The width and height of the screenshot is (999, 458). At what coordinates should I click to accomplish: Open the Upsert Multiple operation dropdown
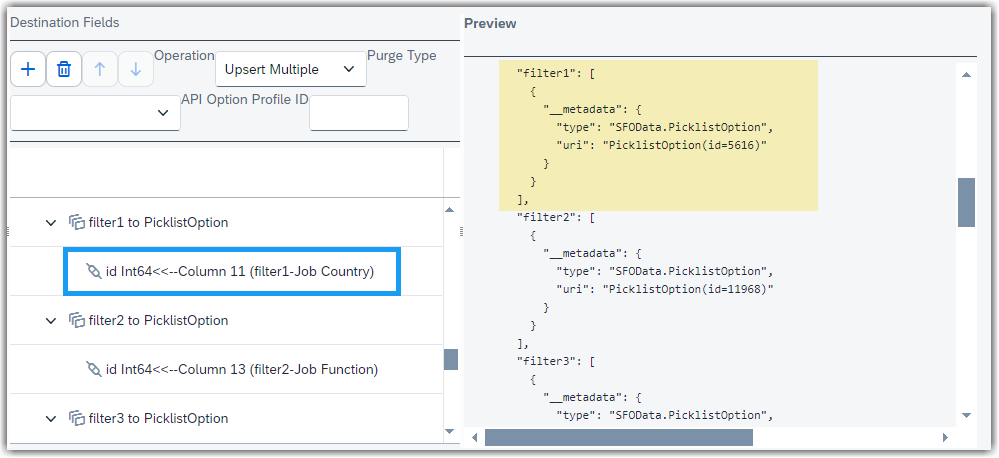point(291,69)
